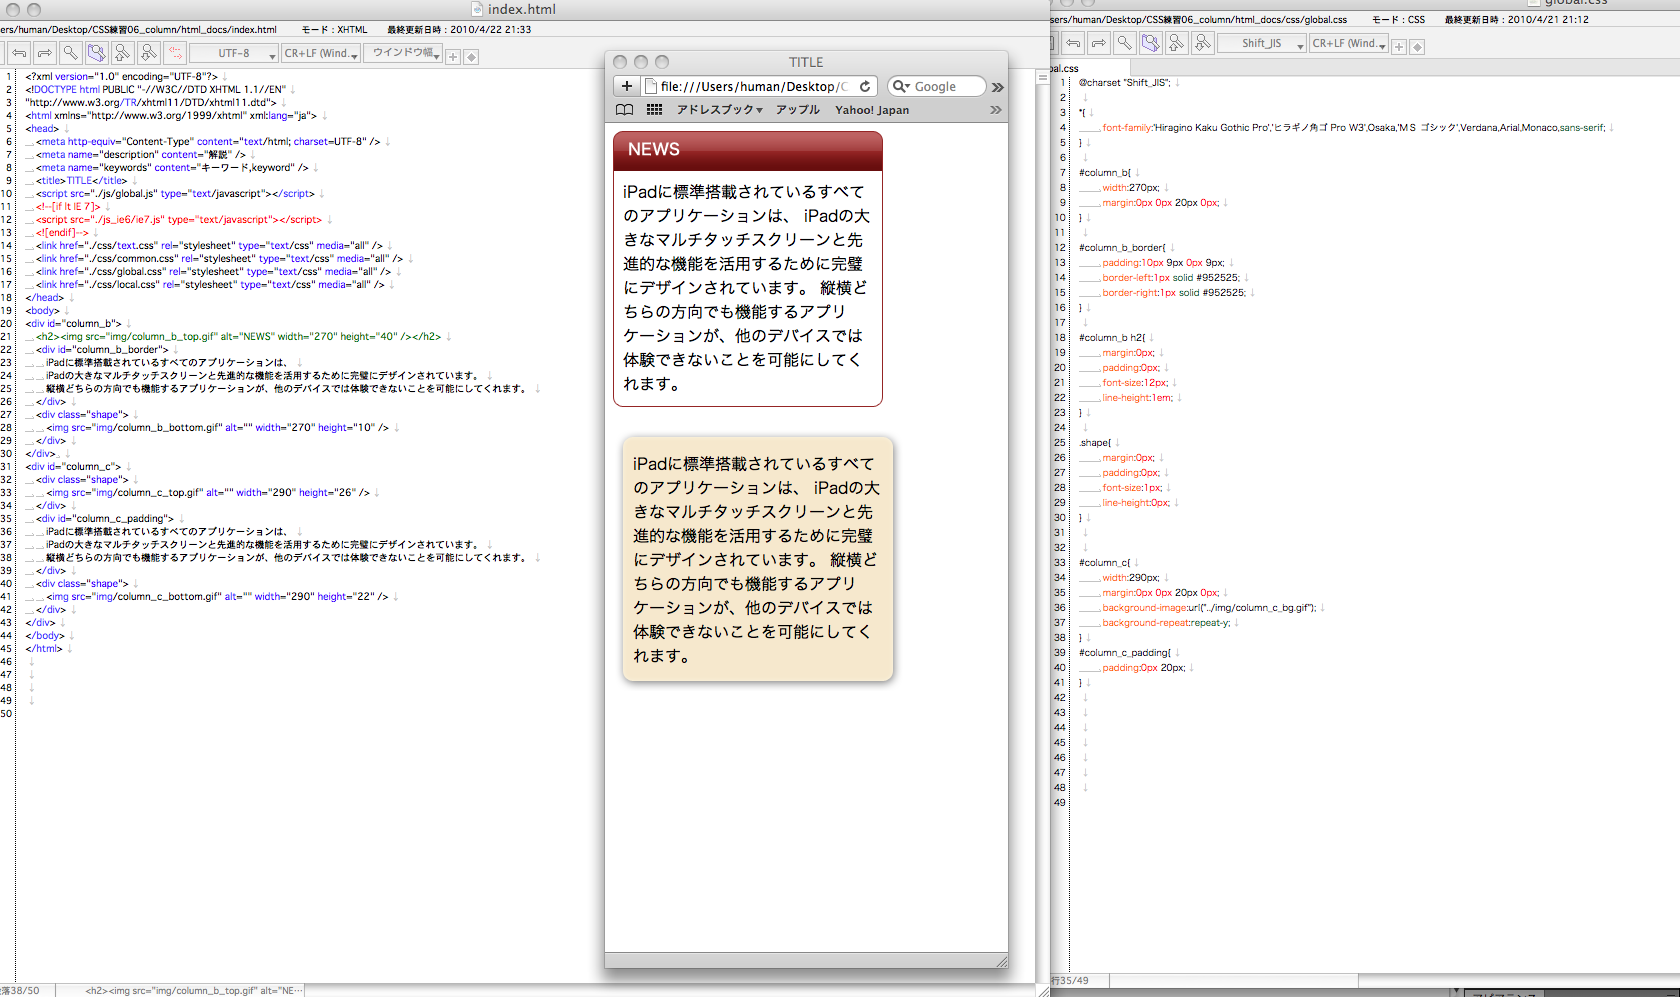
Task: Click redo arrow in index.html editor toolbar
Action: tap(45, 53)
